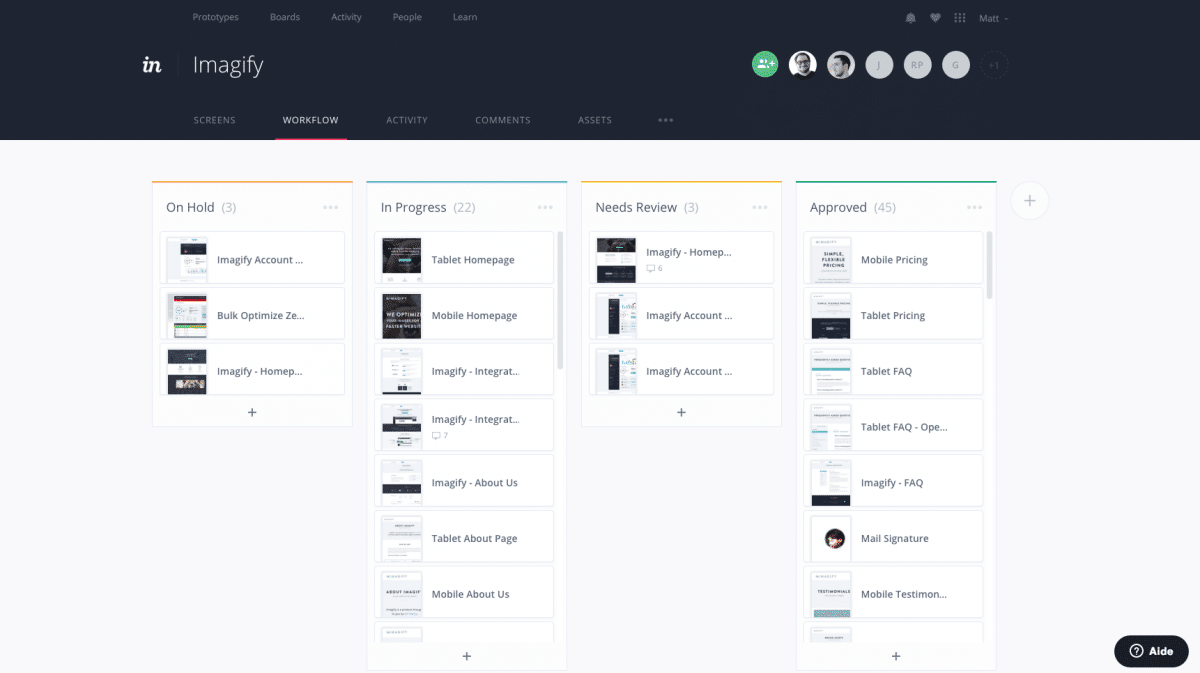The image size is (1200, 673).
Task: Add a screen to On Hold column
Action: coord(252,412)
